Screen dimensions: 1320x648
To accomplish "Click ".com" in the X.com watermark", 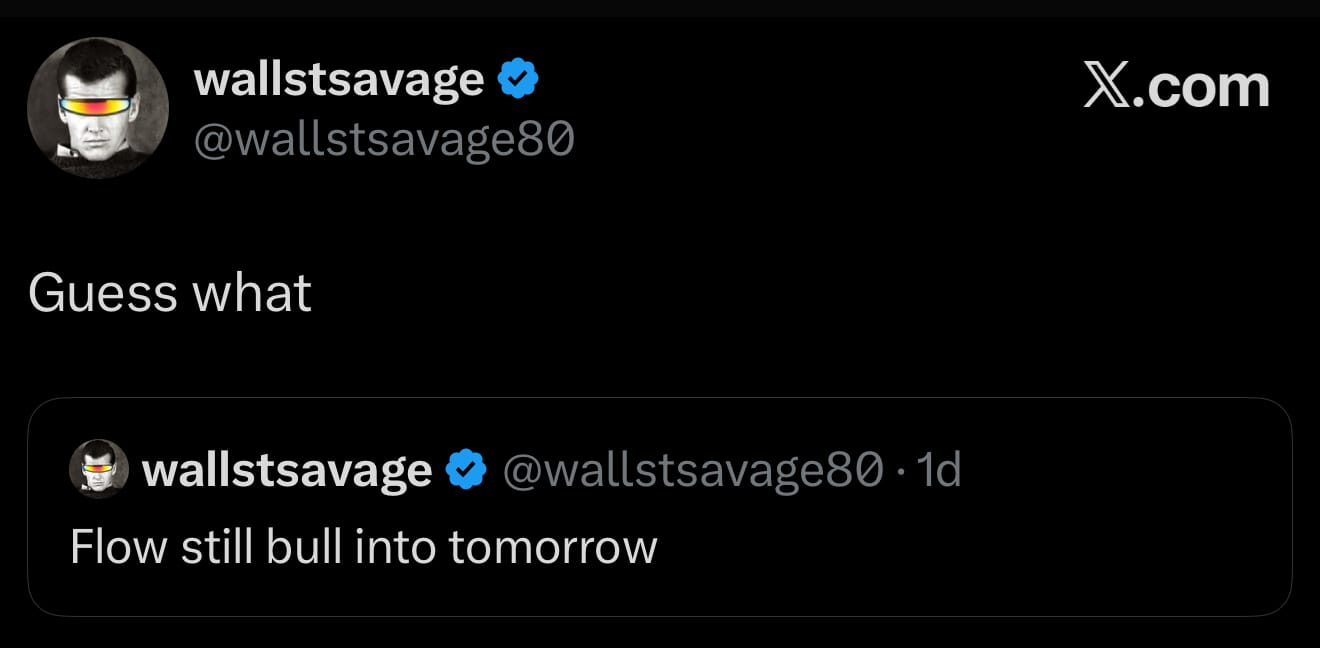I will pos(1208,87).
